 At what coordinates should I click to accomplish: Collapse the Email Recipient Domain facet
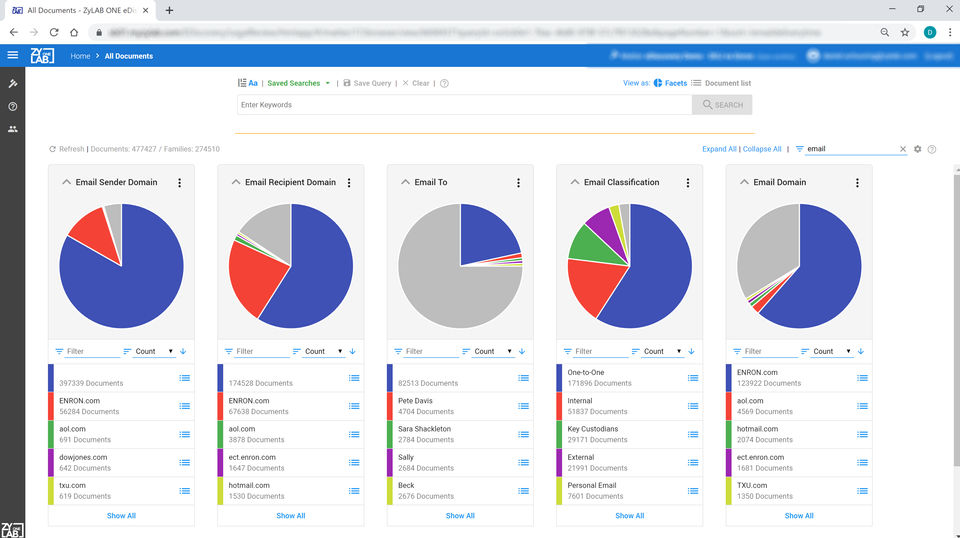click(x=236, y=182)
